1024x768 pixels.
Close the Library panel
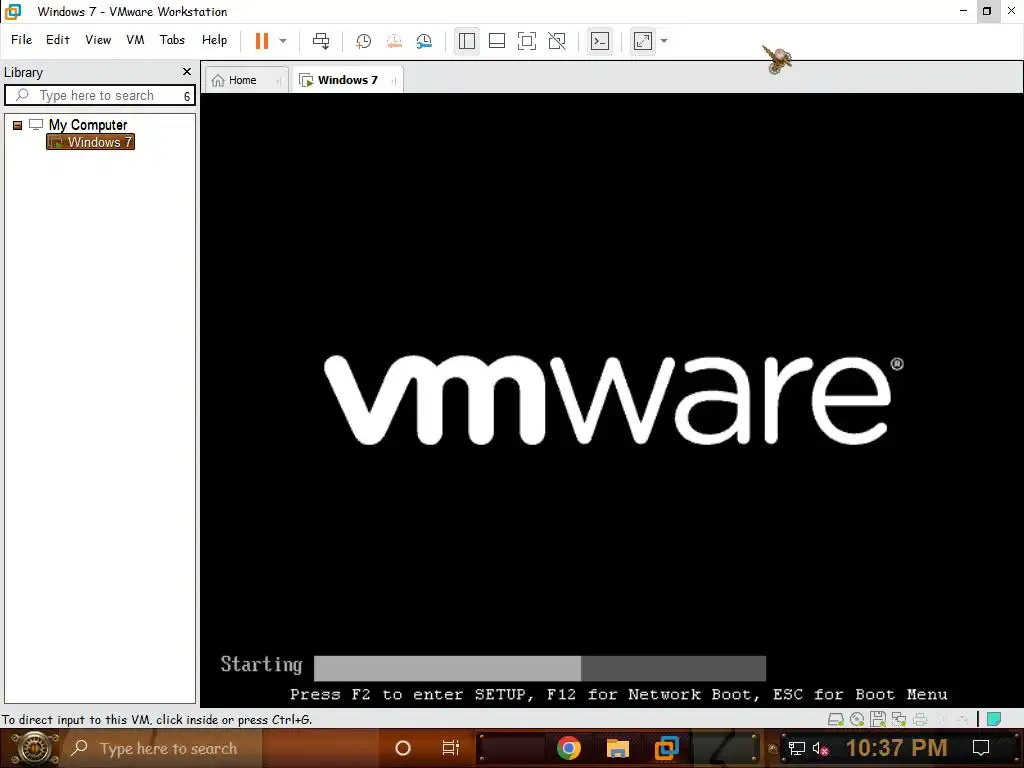187,72
